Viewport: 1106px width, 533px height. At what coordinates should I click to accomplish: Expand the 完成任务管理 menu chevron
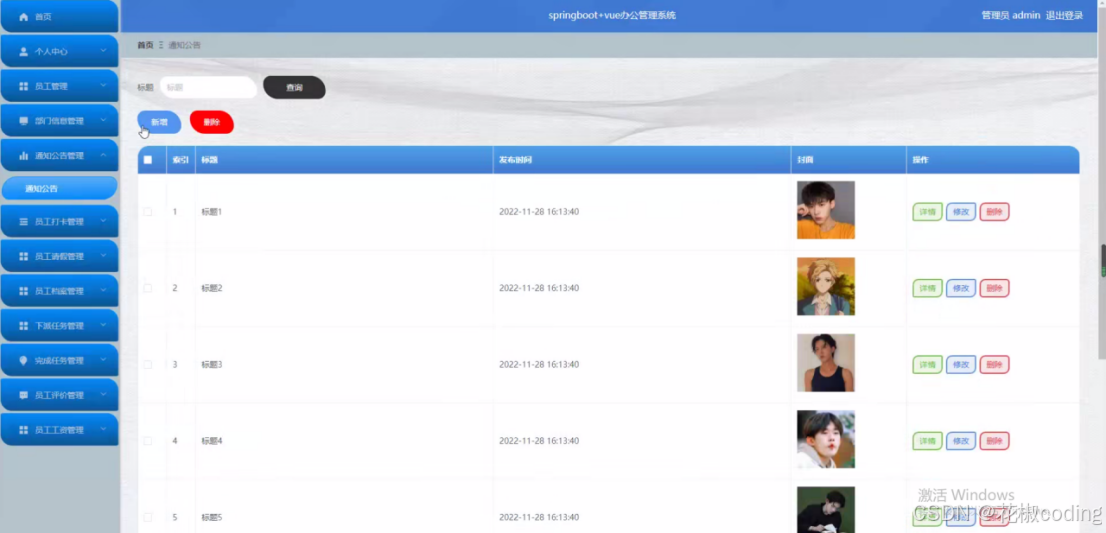click(103, 360)
